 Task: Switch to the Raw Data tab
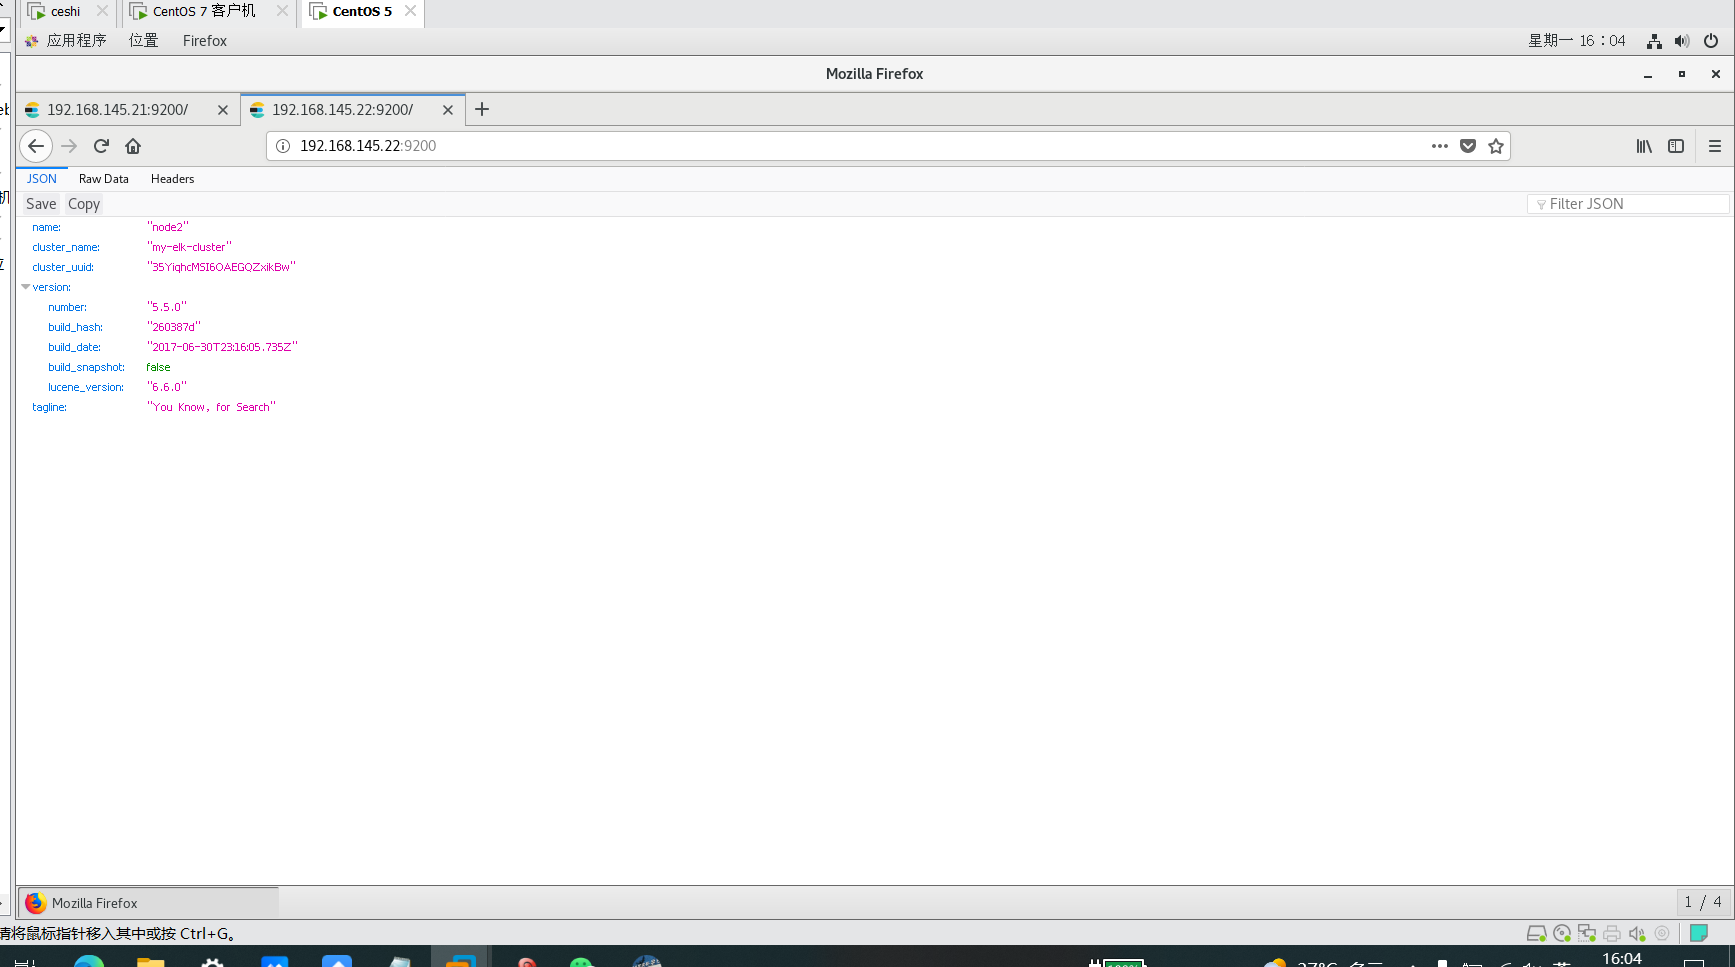[104, 179]
